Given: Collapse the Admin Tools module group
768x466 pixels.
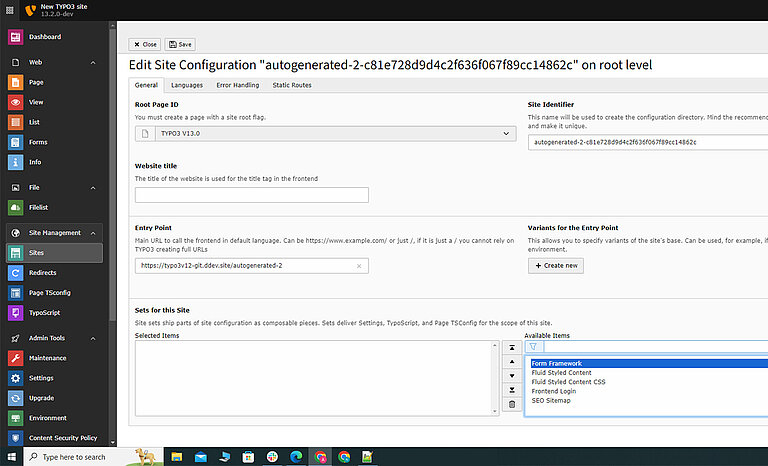Looking at the screenshot, I should coord(93,339).
